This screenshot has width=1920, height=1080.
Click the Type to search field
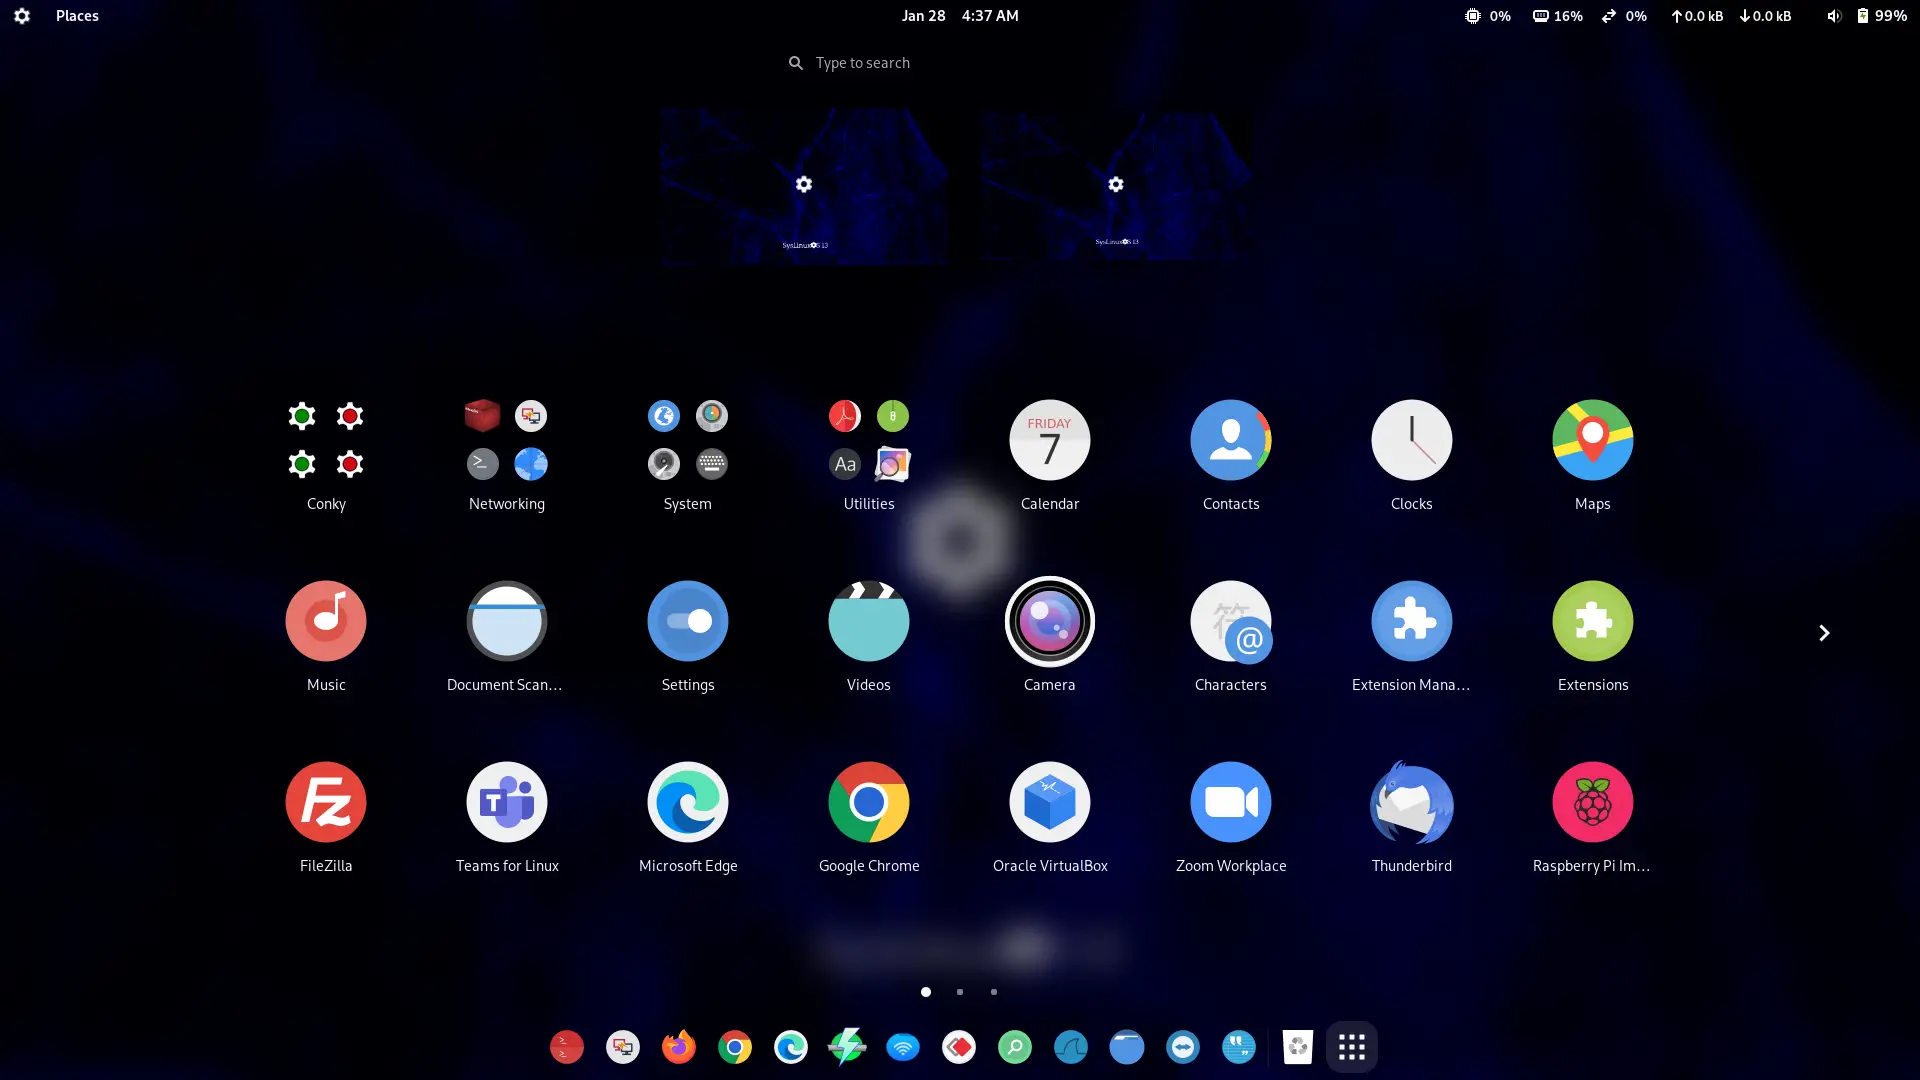pos(862,62)
